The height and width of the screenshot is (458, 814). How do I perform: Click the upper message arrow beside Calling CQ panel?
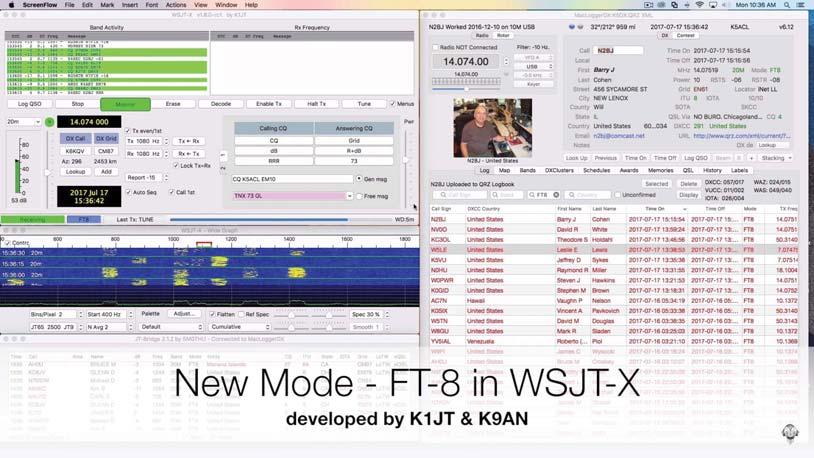tap(223, 154)
